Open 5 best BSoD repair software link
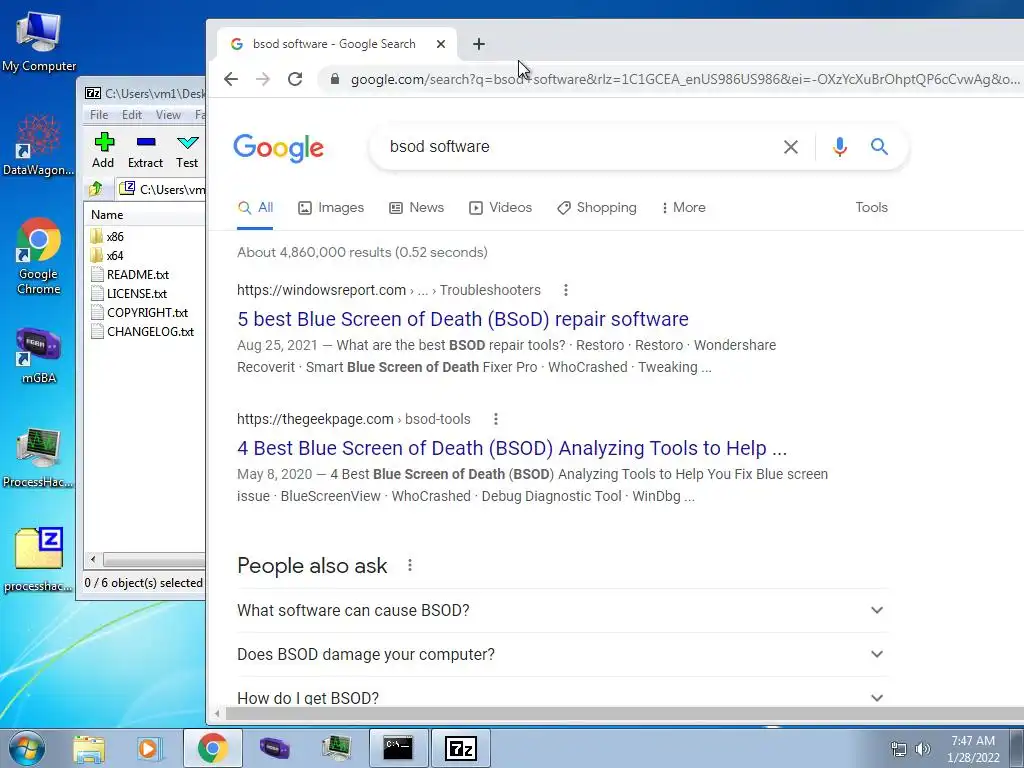The height and width of the screenshot is (768, 1024). [463, 319]
